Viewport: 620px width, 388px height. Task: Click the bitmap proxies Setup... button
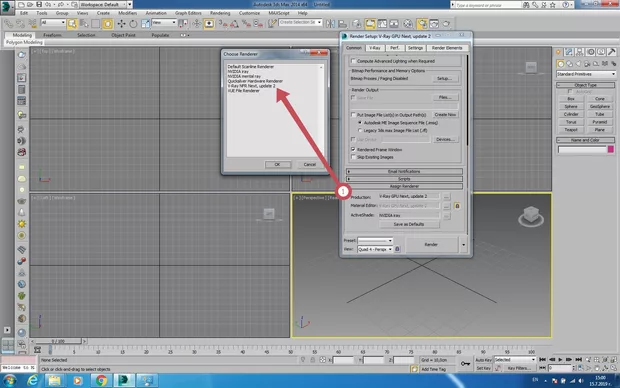pos(444,79)
